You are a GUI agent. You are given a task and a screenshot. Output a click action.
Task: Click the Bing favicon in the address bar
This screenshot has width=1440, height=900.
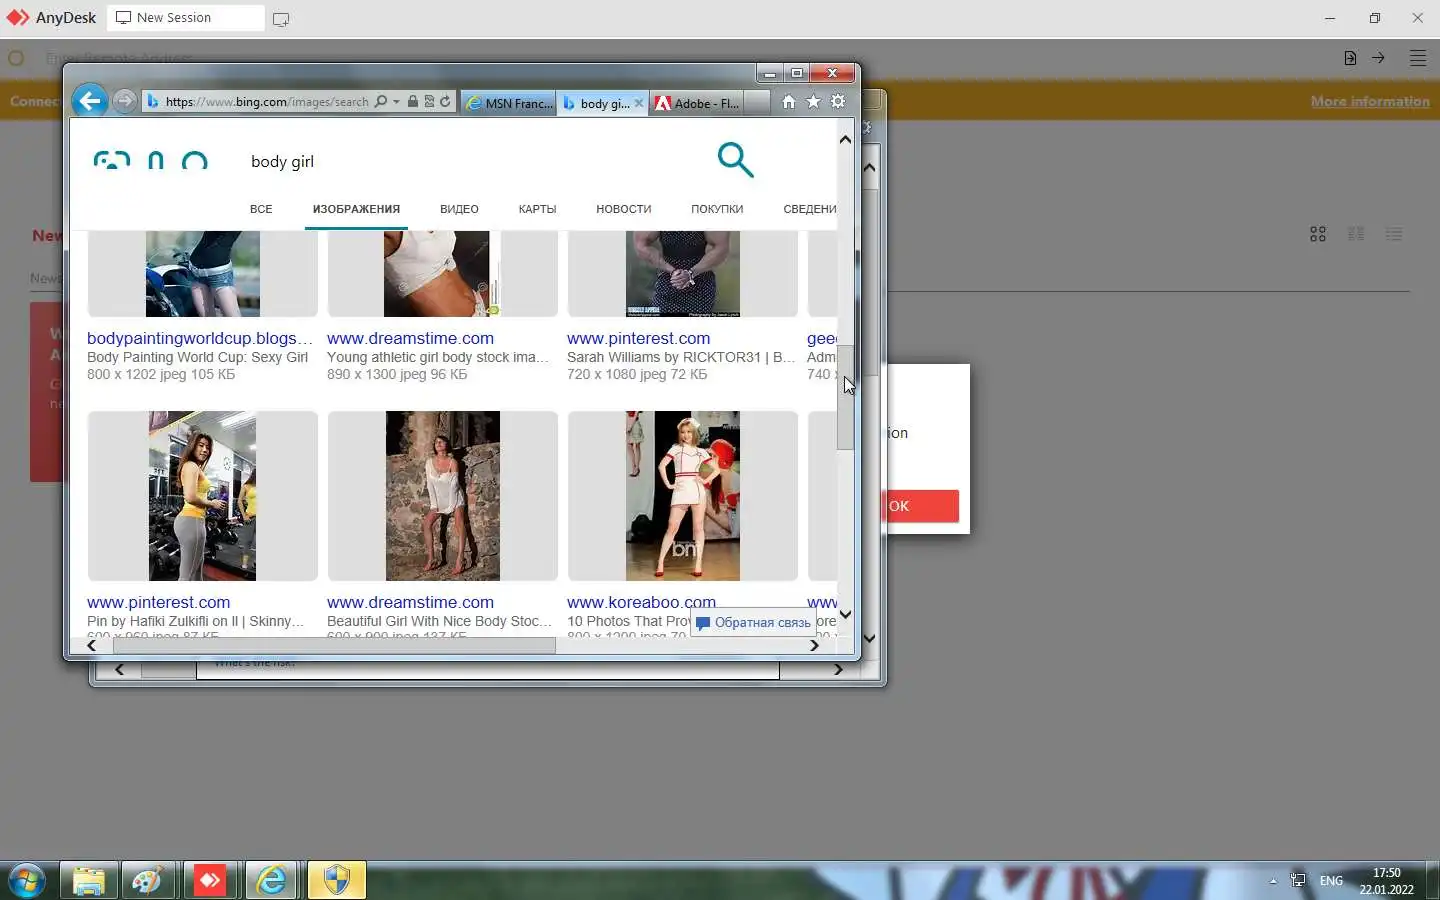[153, 102]
